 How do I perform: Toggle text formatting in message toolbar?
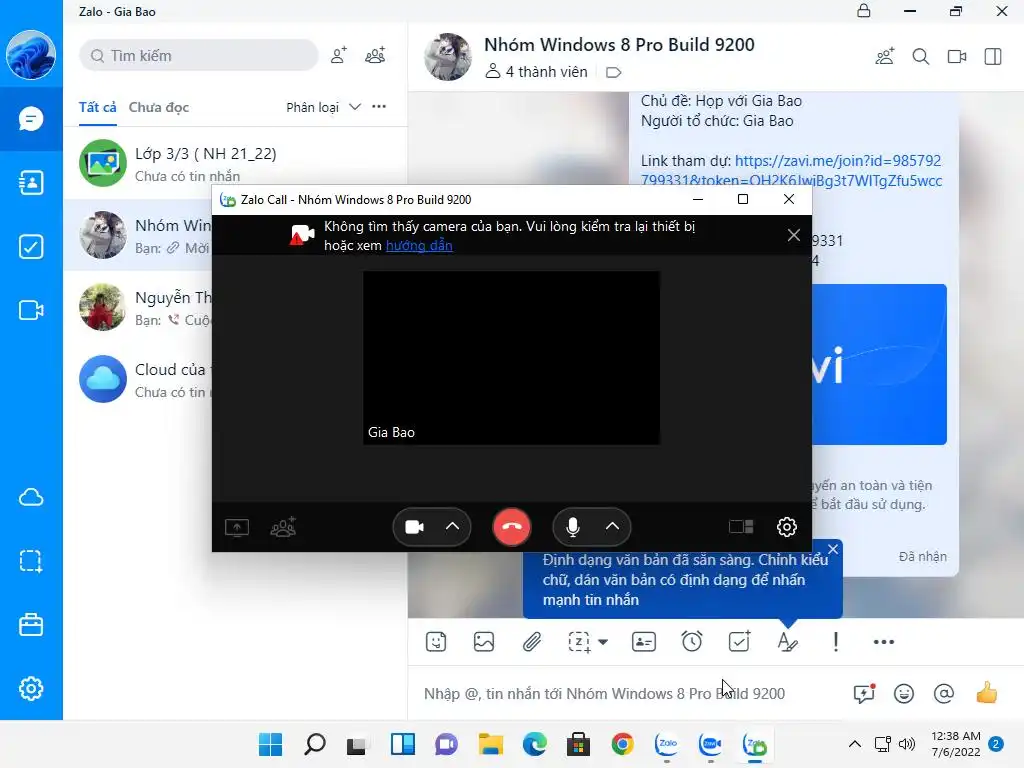pos(788,642)
